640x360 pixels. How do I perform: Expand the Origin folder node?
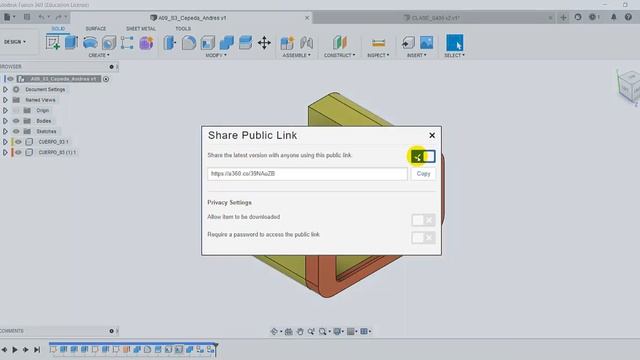(5, 110)
